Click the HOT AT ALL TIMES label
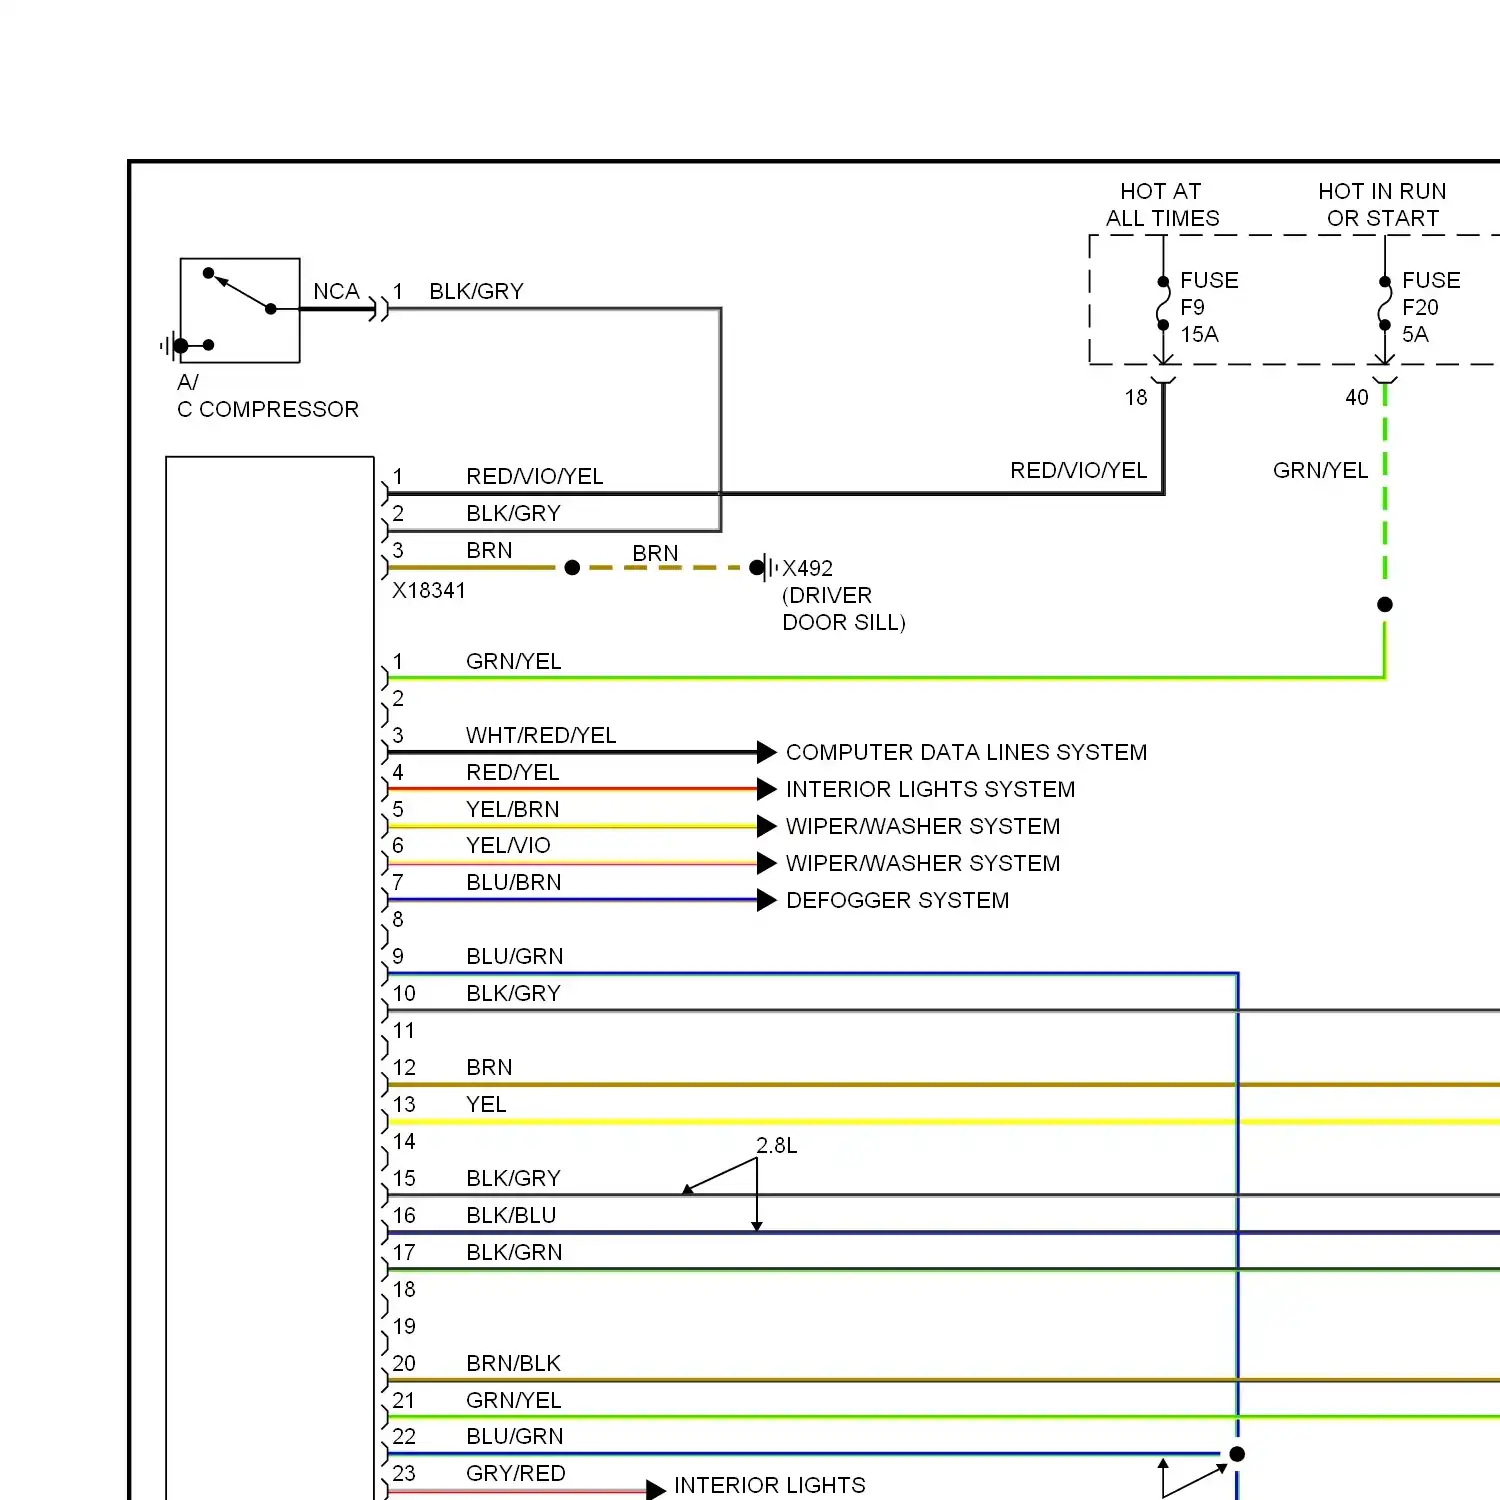This screenshot has height=1500, width=1500. tap(1162, 205)
